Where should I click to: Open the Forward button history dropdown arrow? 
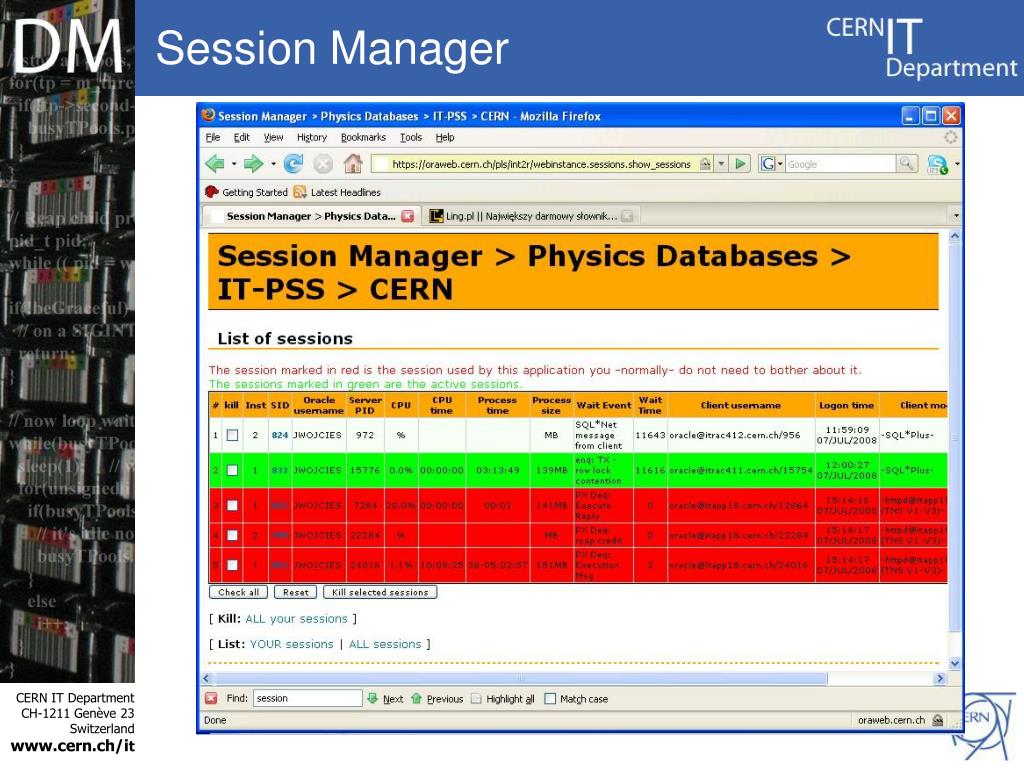click(x=273, y=164)
